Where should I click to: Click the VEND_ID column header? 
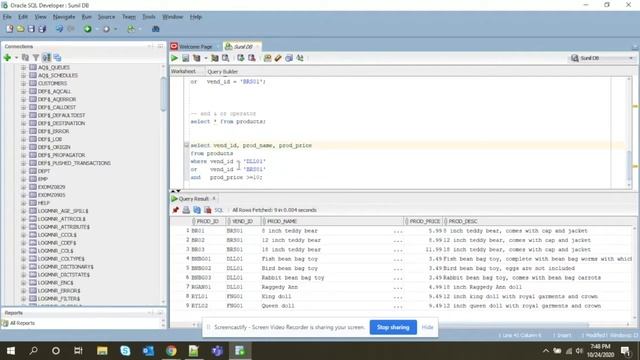pos(243,221)
